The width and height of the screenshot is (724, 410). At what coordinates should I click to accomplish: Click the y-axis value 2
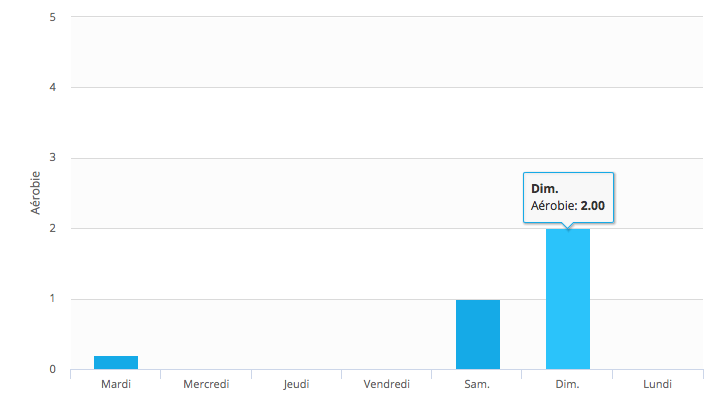[x=51, y=228]
